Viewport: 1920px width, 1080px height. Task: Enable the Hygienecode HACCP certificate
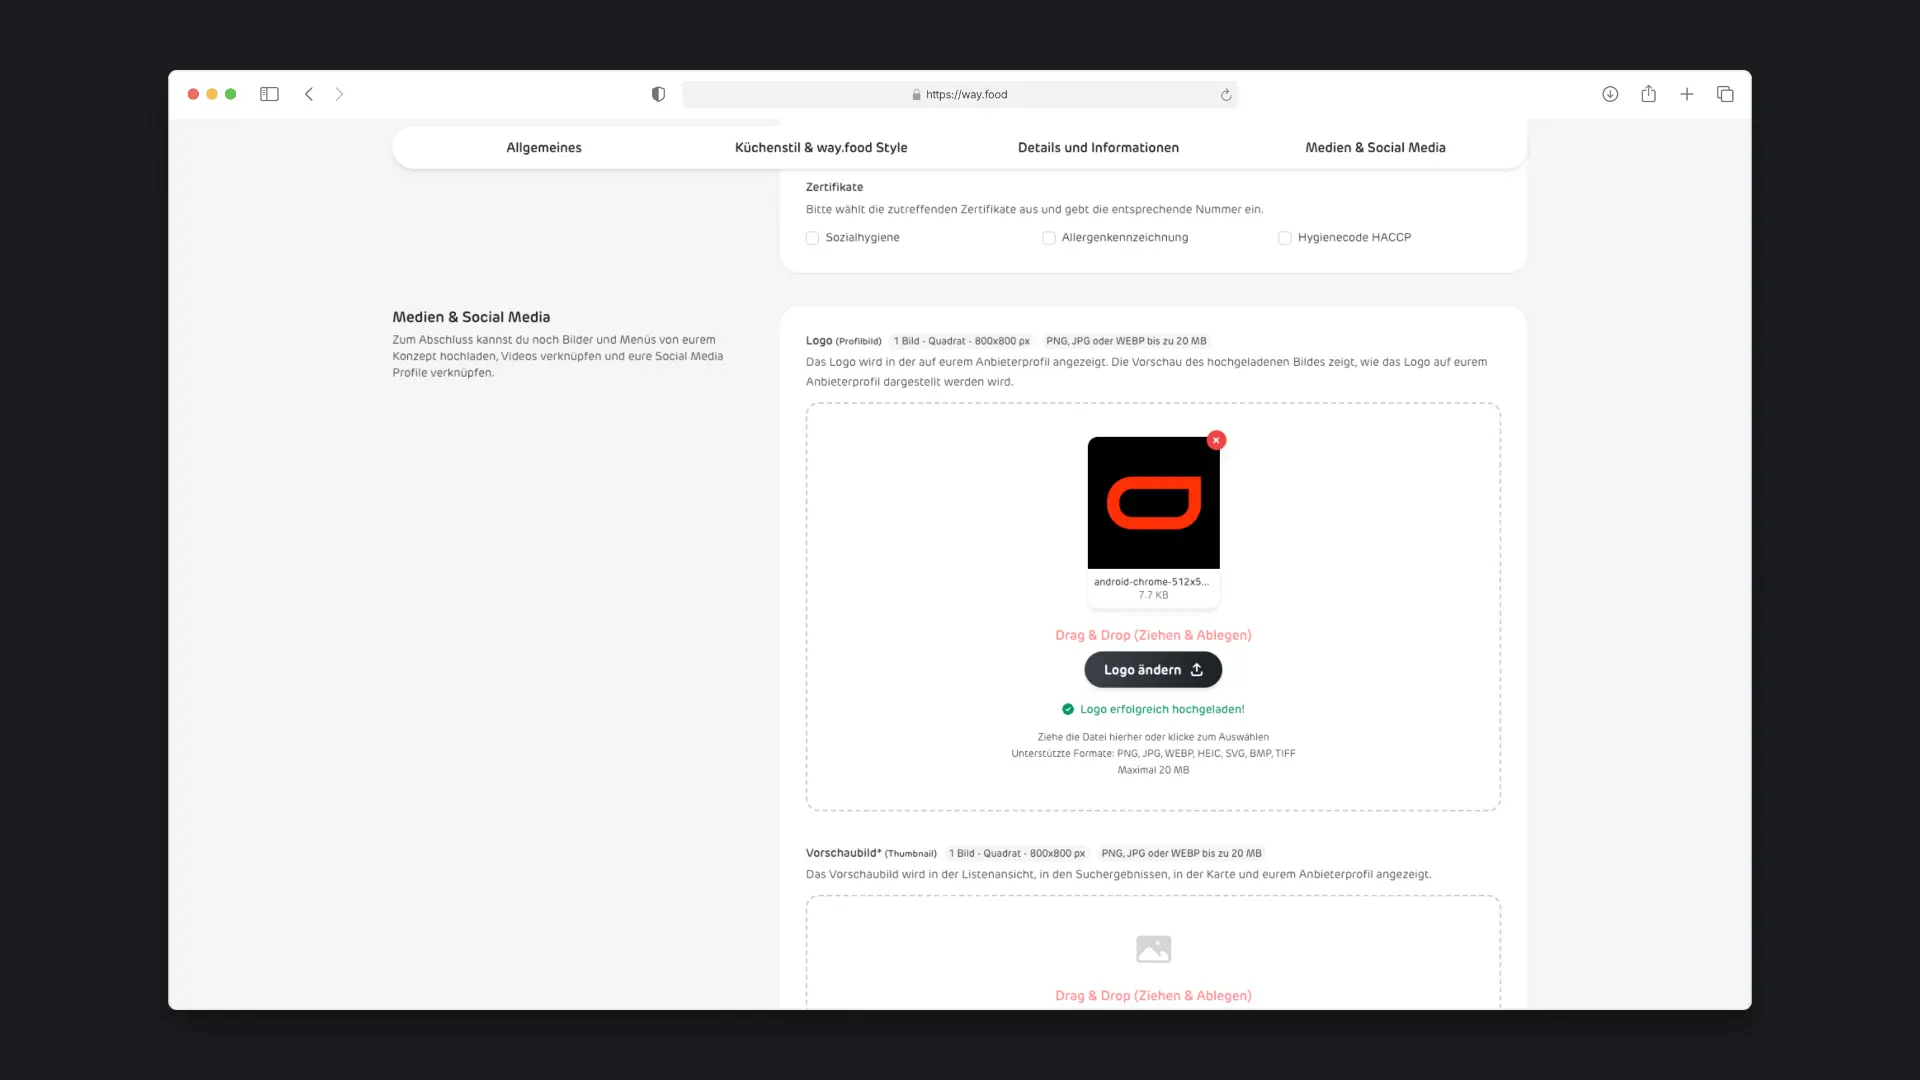click(1284, 238)
